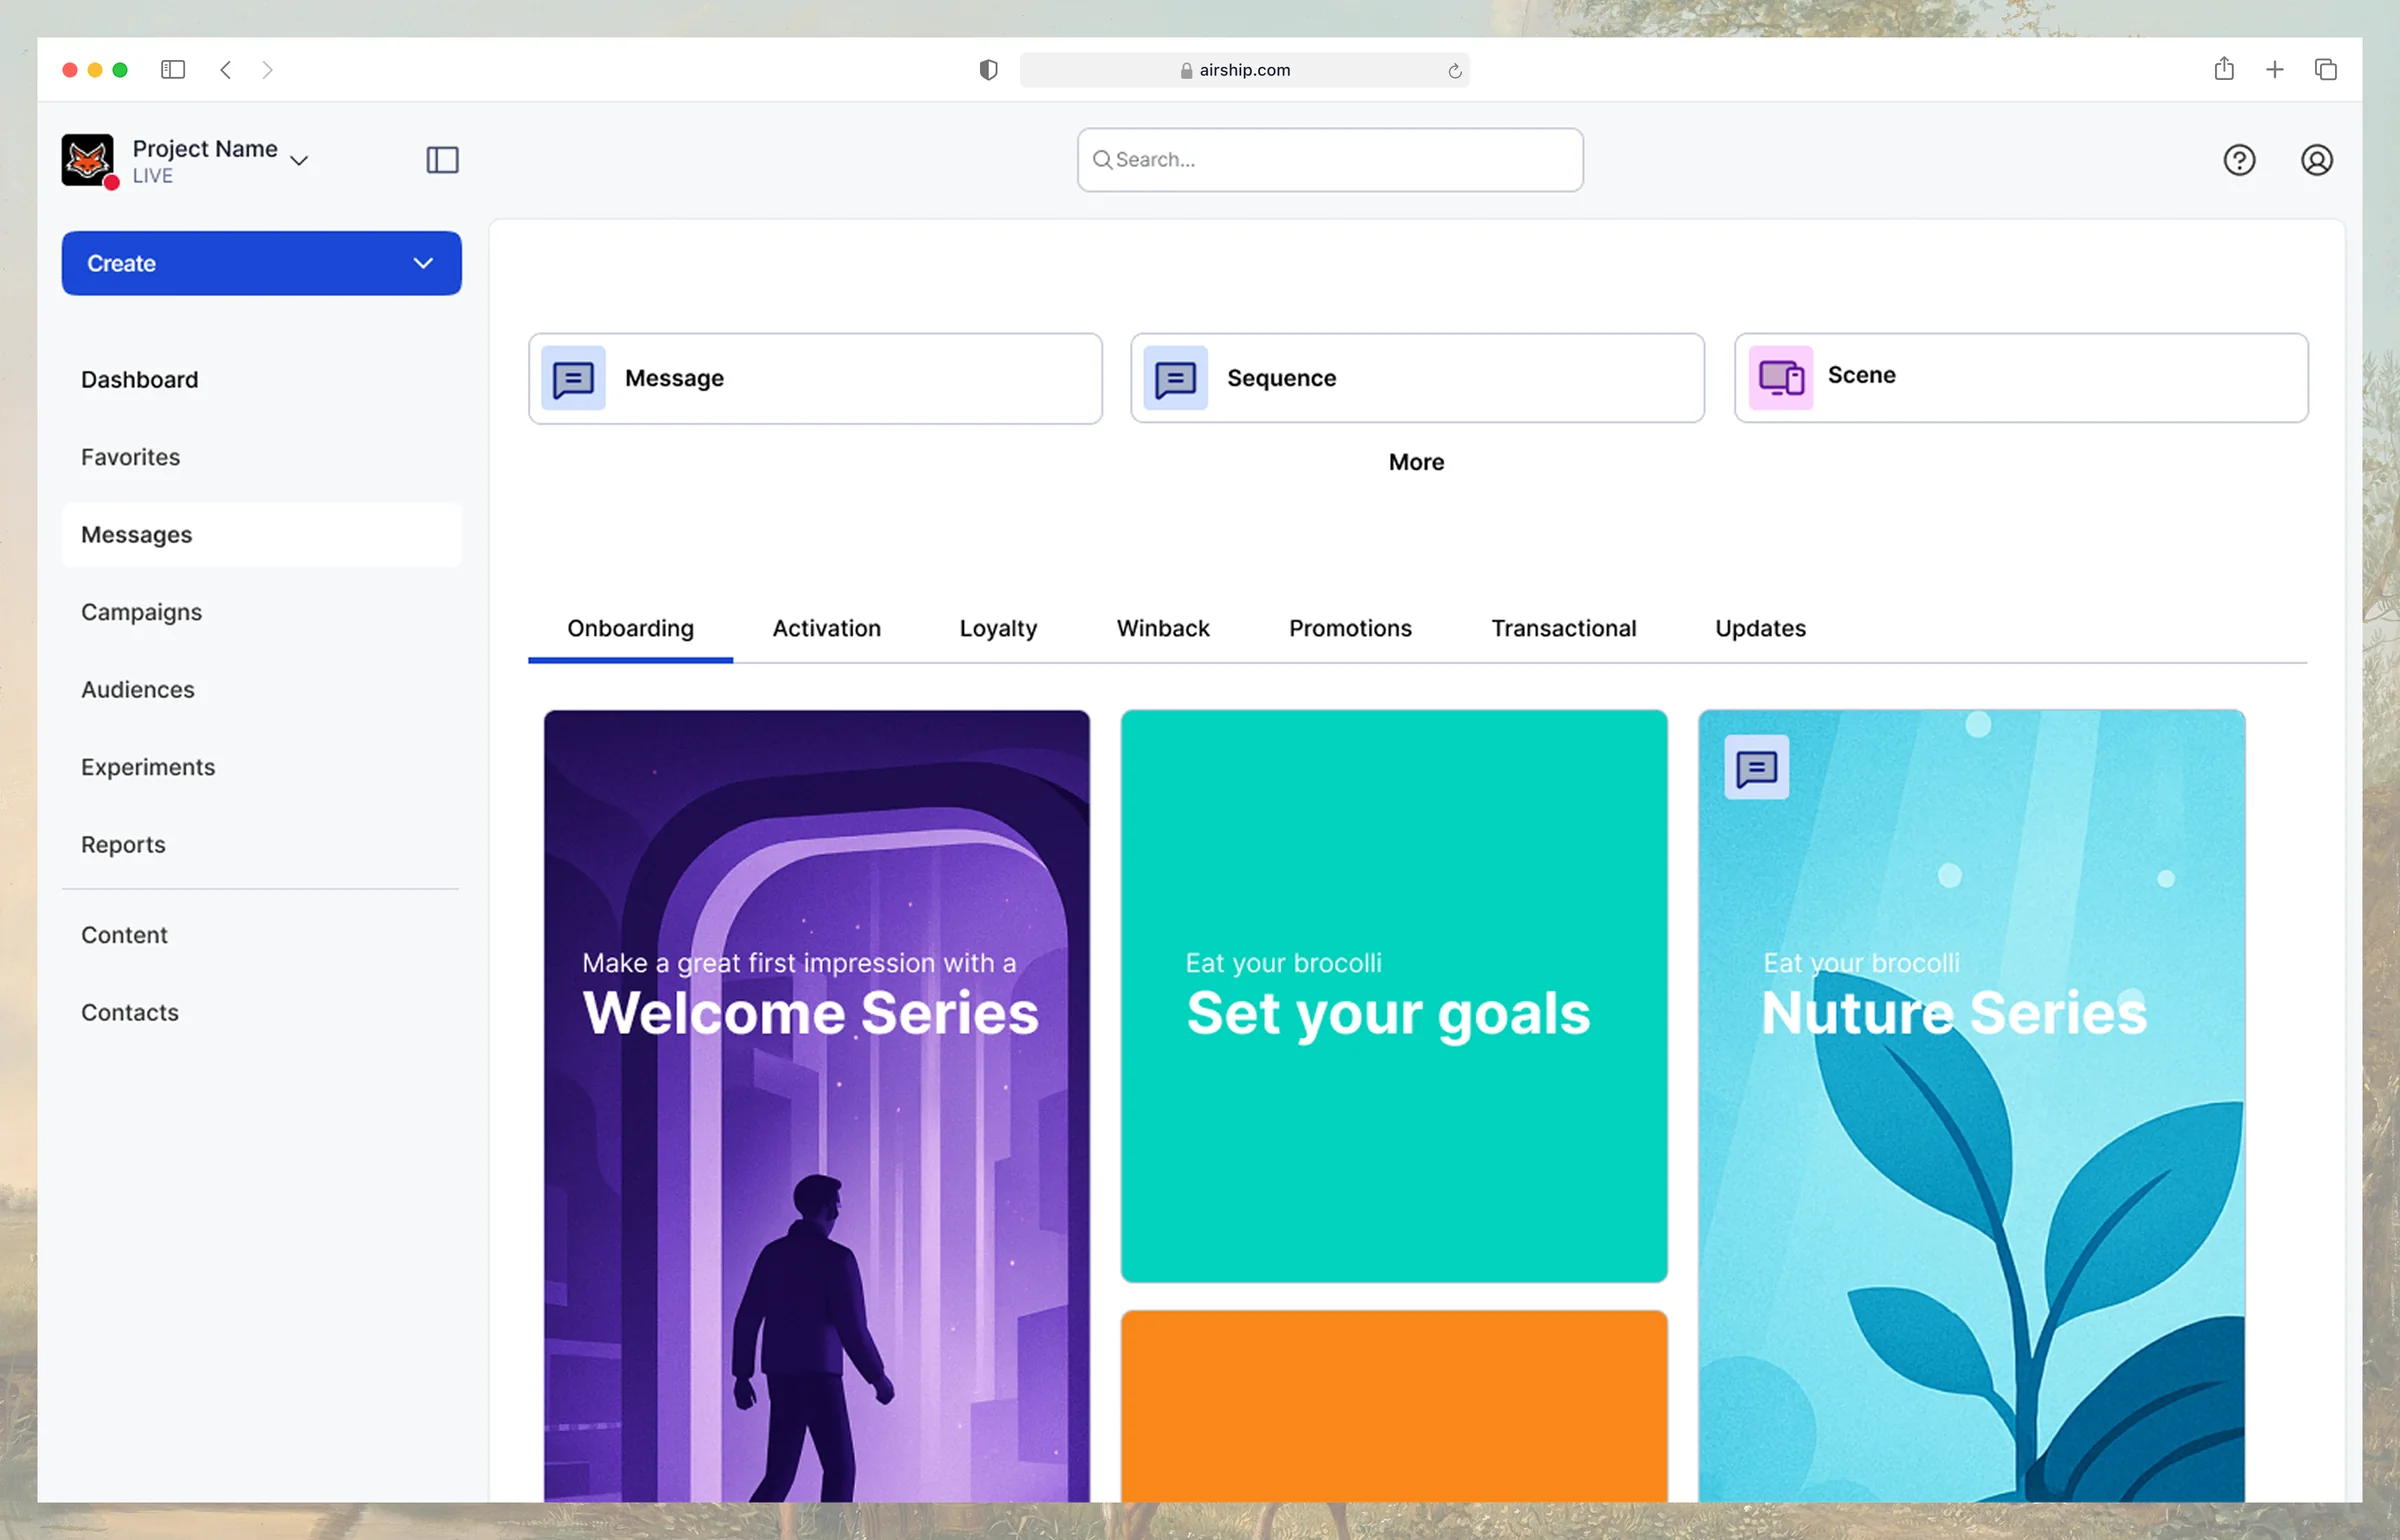Screen dimensions: 2400x1540
Task: Switch to the Transactional tab
Action: [1564, 628]
